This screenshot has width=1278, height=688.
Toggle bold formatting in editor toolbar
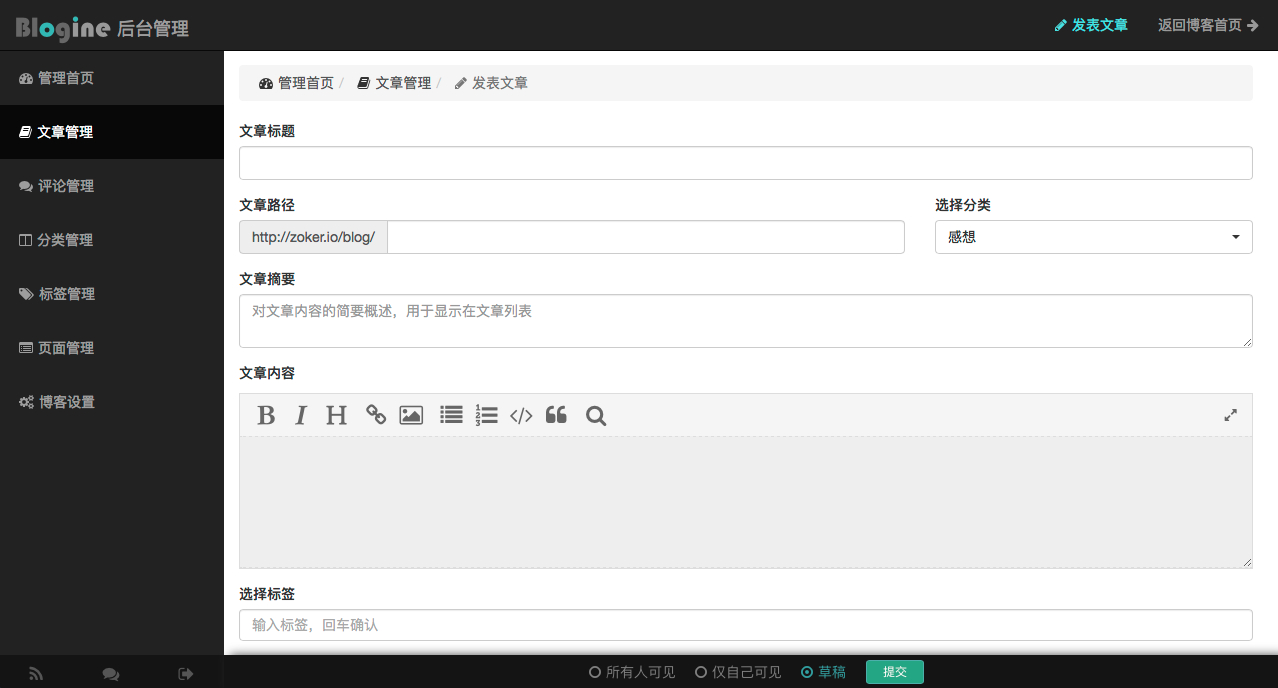pos(266,415)
